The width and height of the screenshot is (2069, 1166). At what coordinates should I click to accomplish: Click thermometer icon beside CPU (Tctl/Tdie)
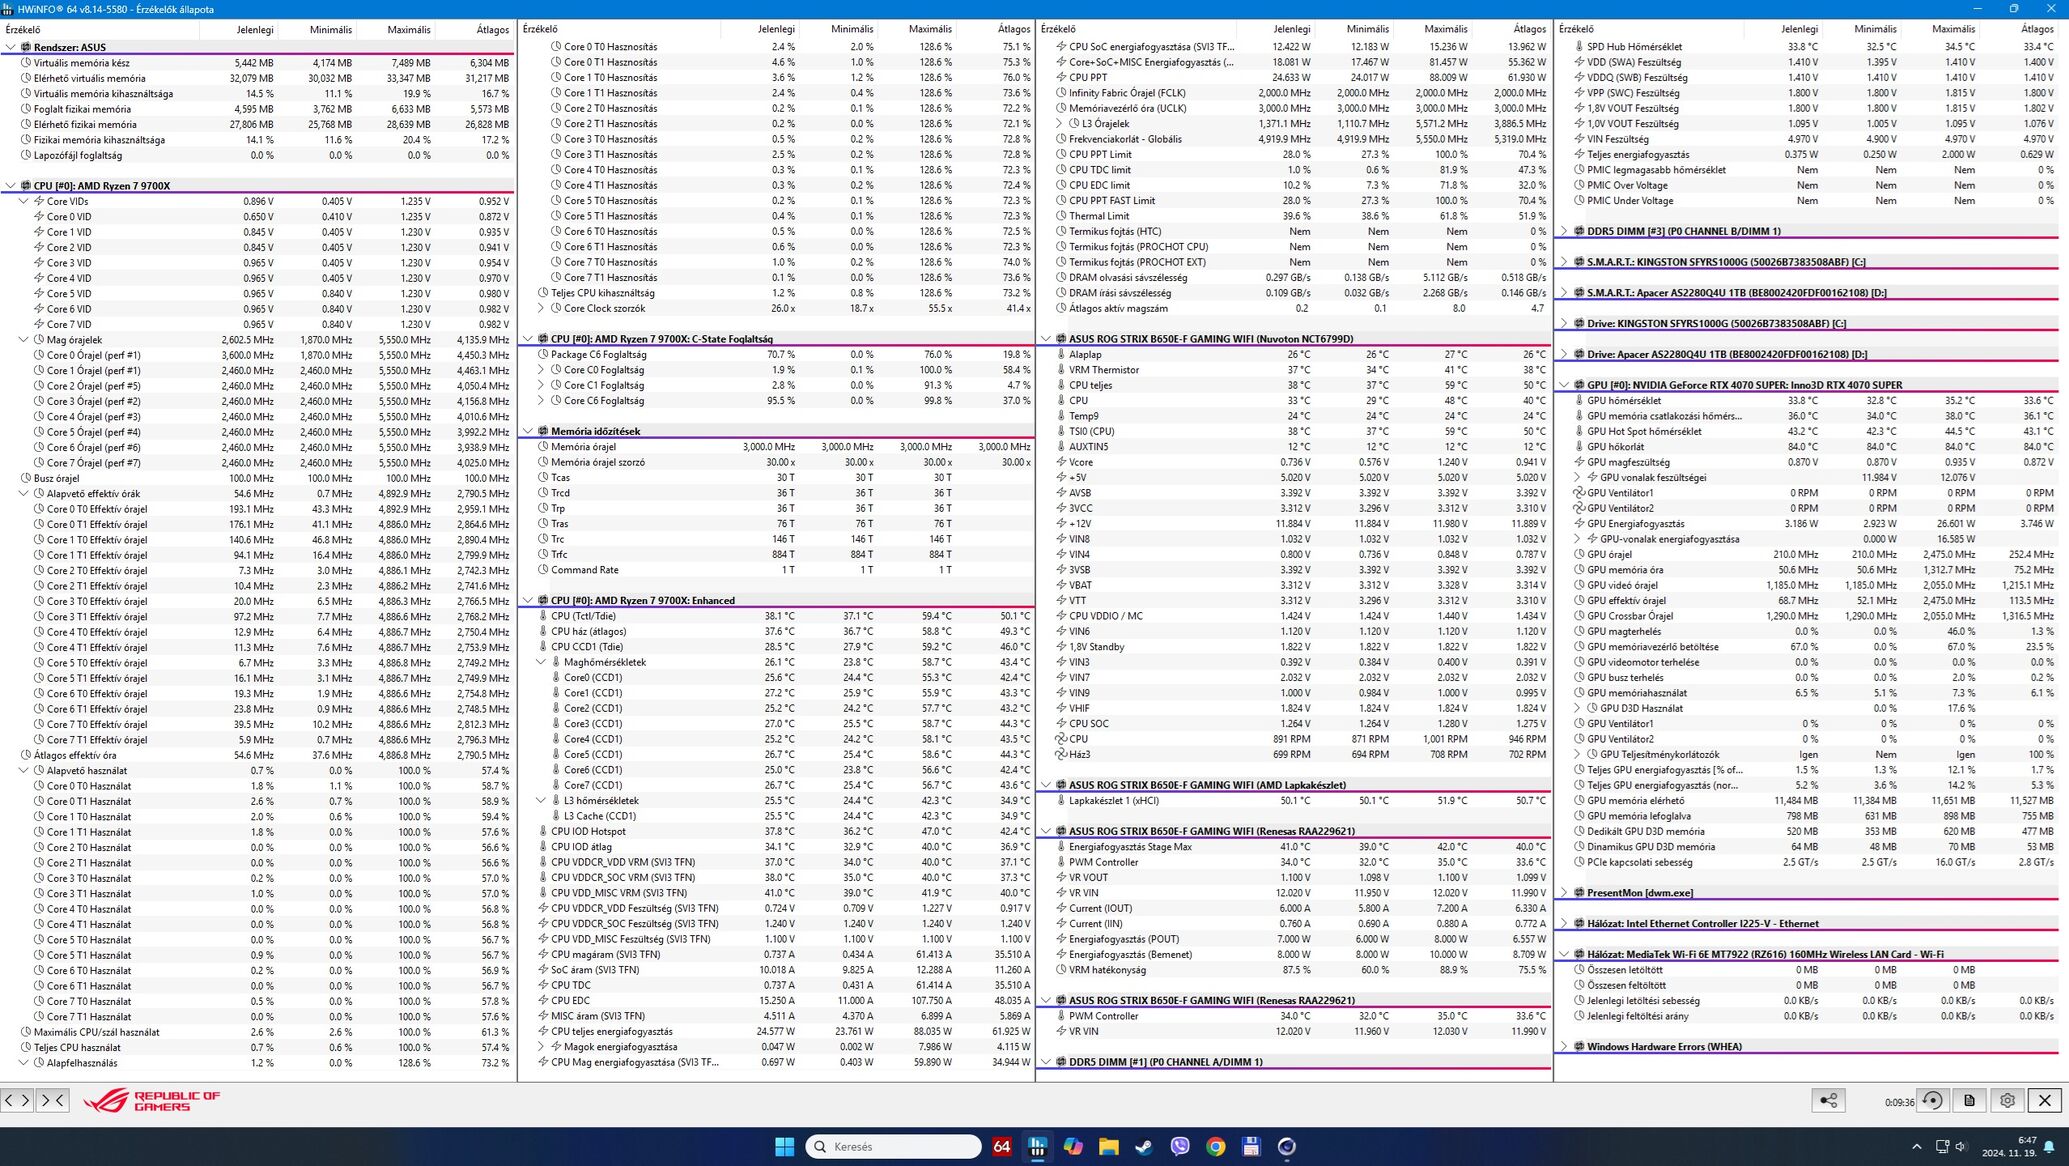click(543, 616)
